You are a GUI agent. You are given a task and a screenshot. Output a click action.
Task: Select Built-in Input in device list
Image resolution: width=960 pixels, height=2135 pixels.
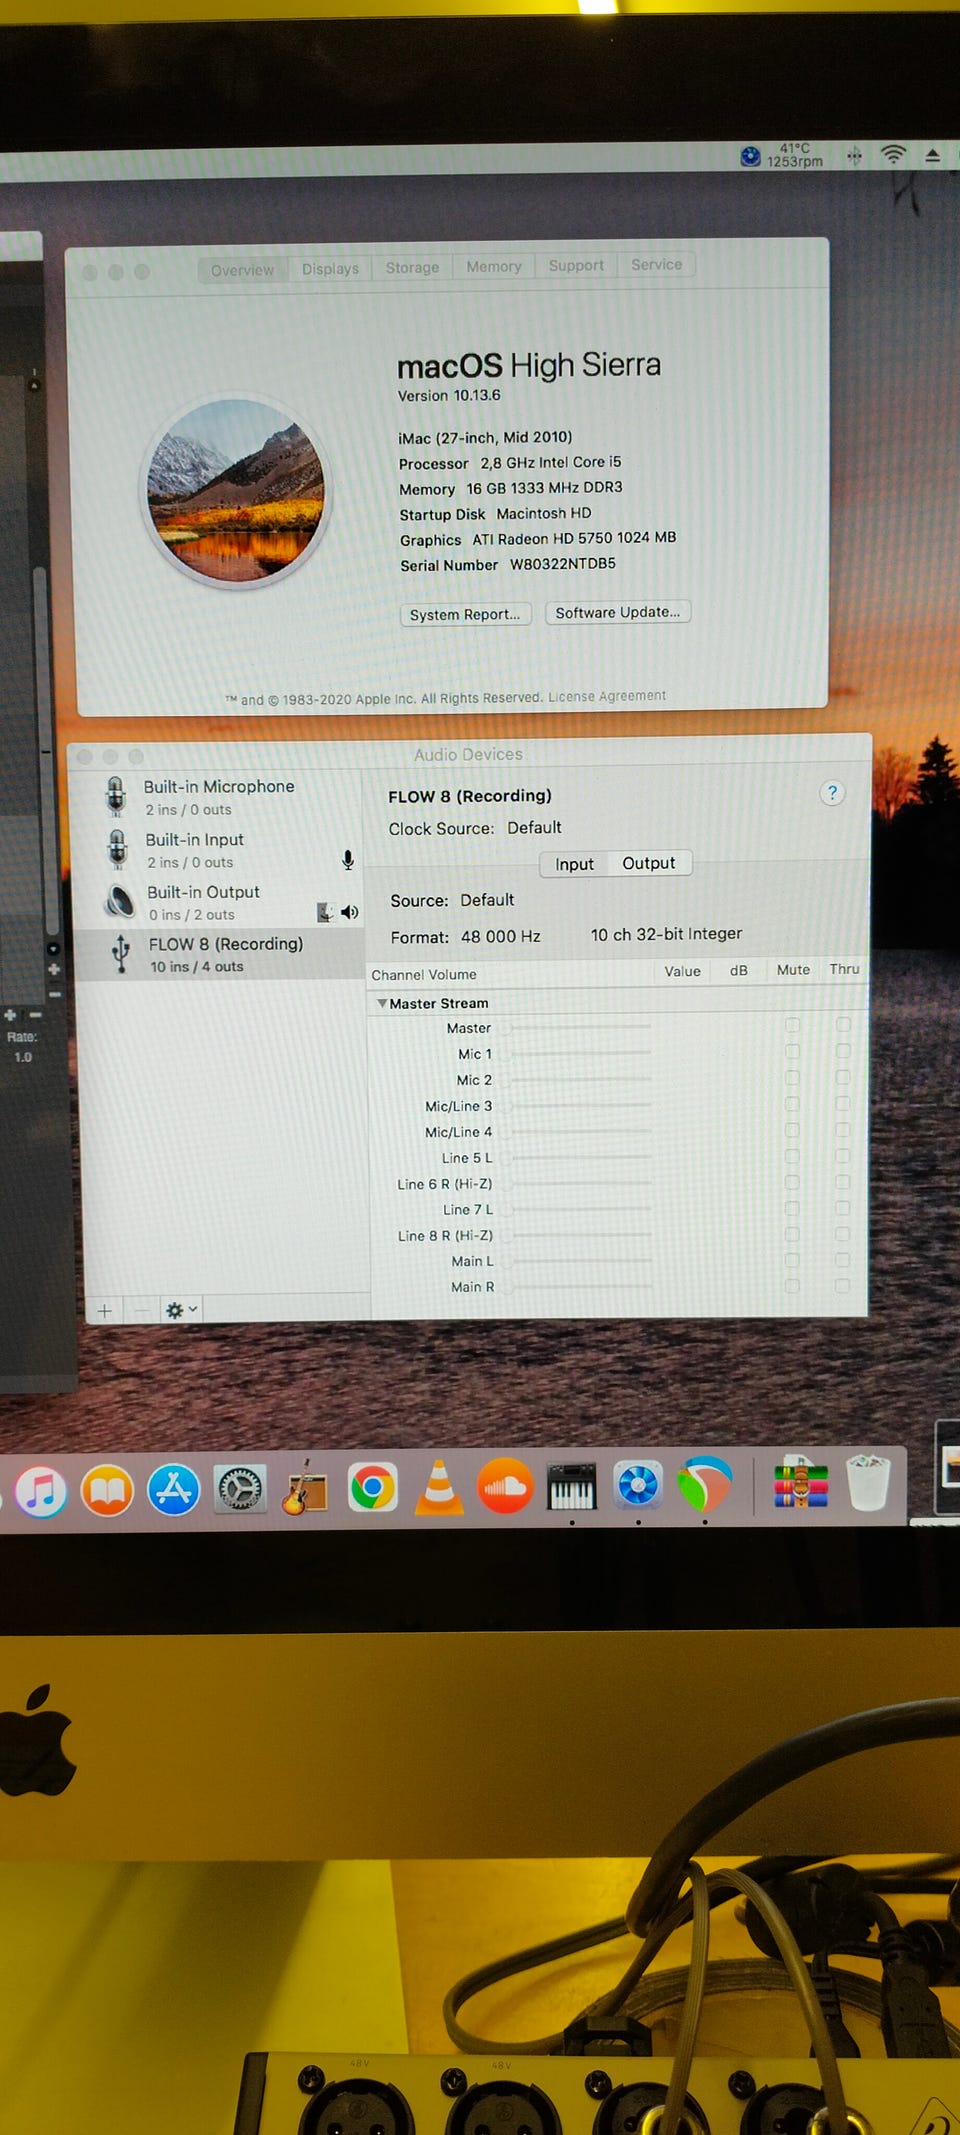pos(220,850)
